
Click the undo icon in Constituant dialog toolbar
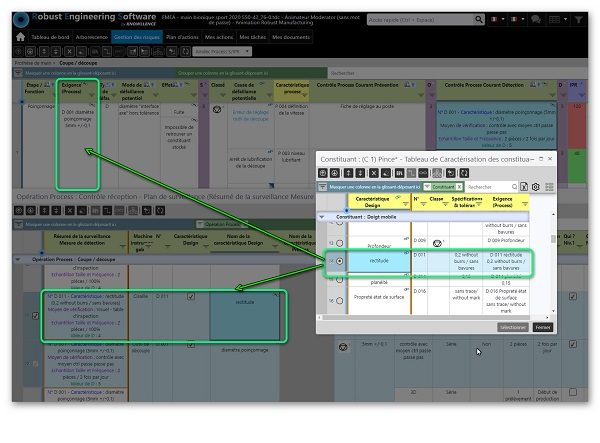coord(450,173)
